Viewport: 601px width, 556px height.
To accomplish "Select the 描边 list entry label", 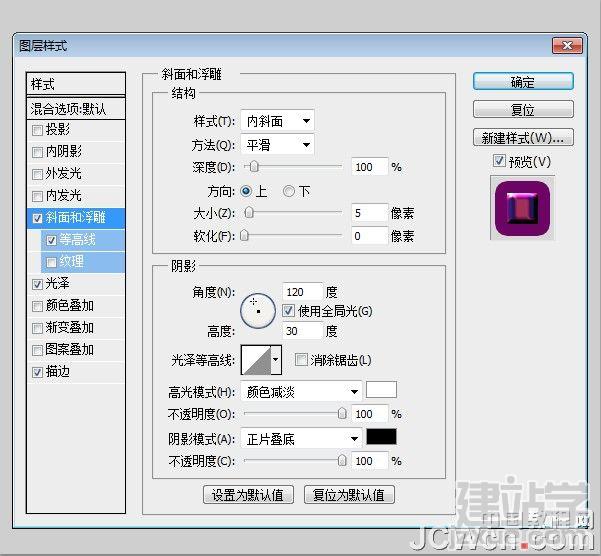I will point(57,371).
